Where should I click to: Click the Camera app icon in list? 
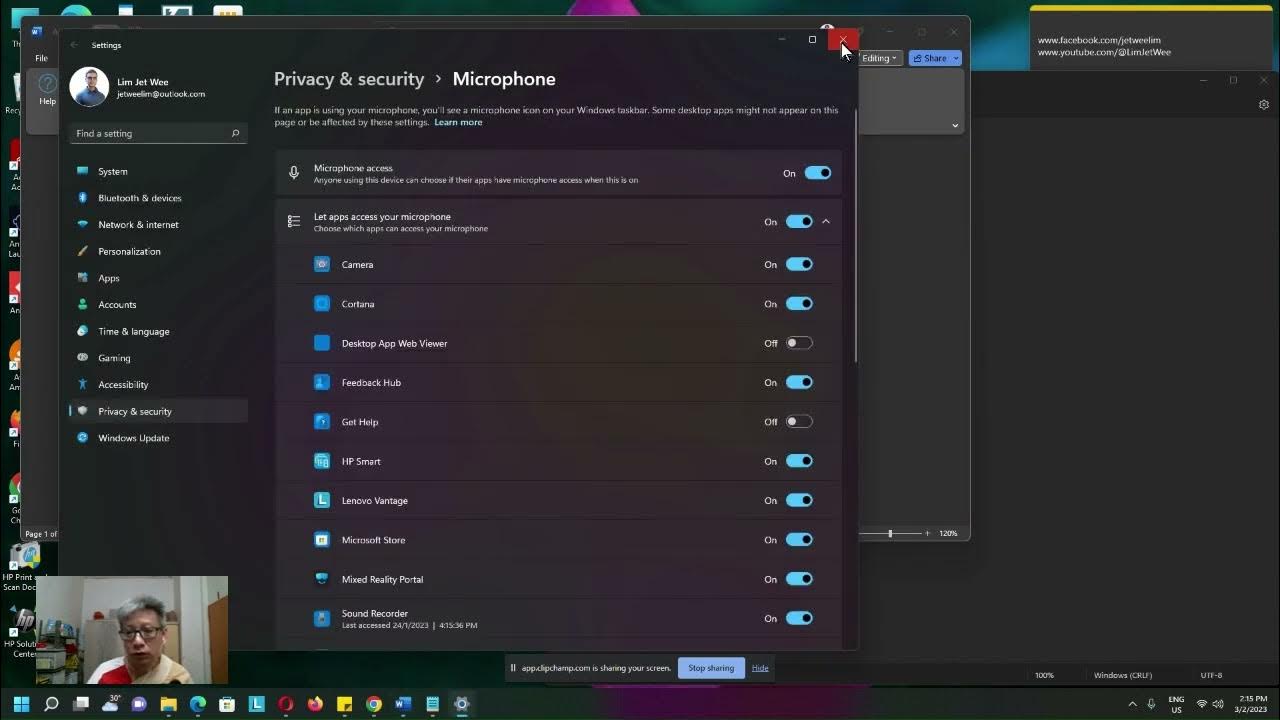click(322, 264)
